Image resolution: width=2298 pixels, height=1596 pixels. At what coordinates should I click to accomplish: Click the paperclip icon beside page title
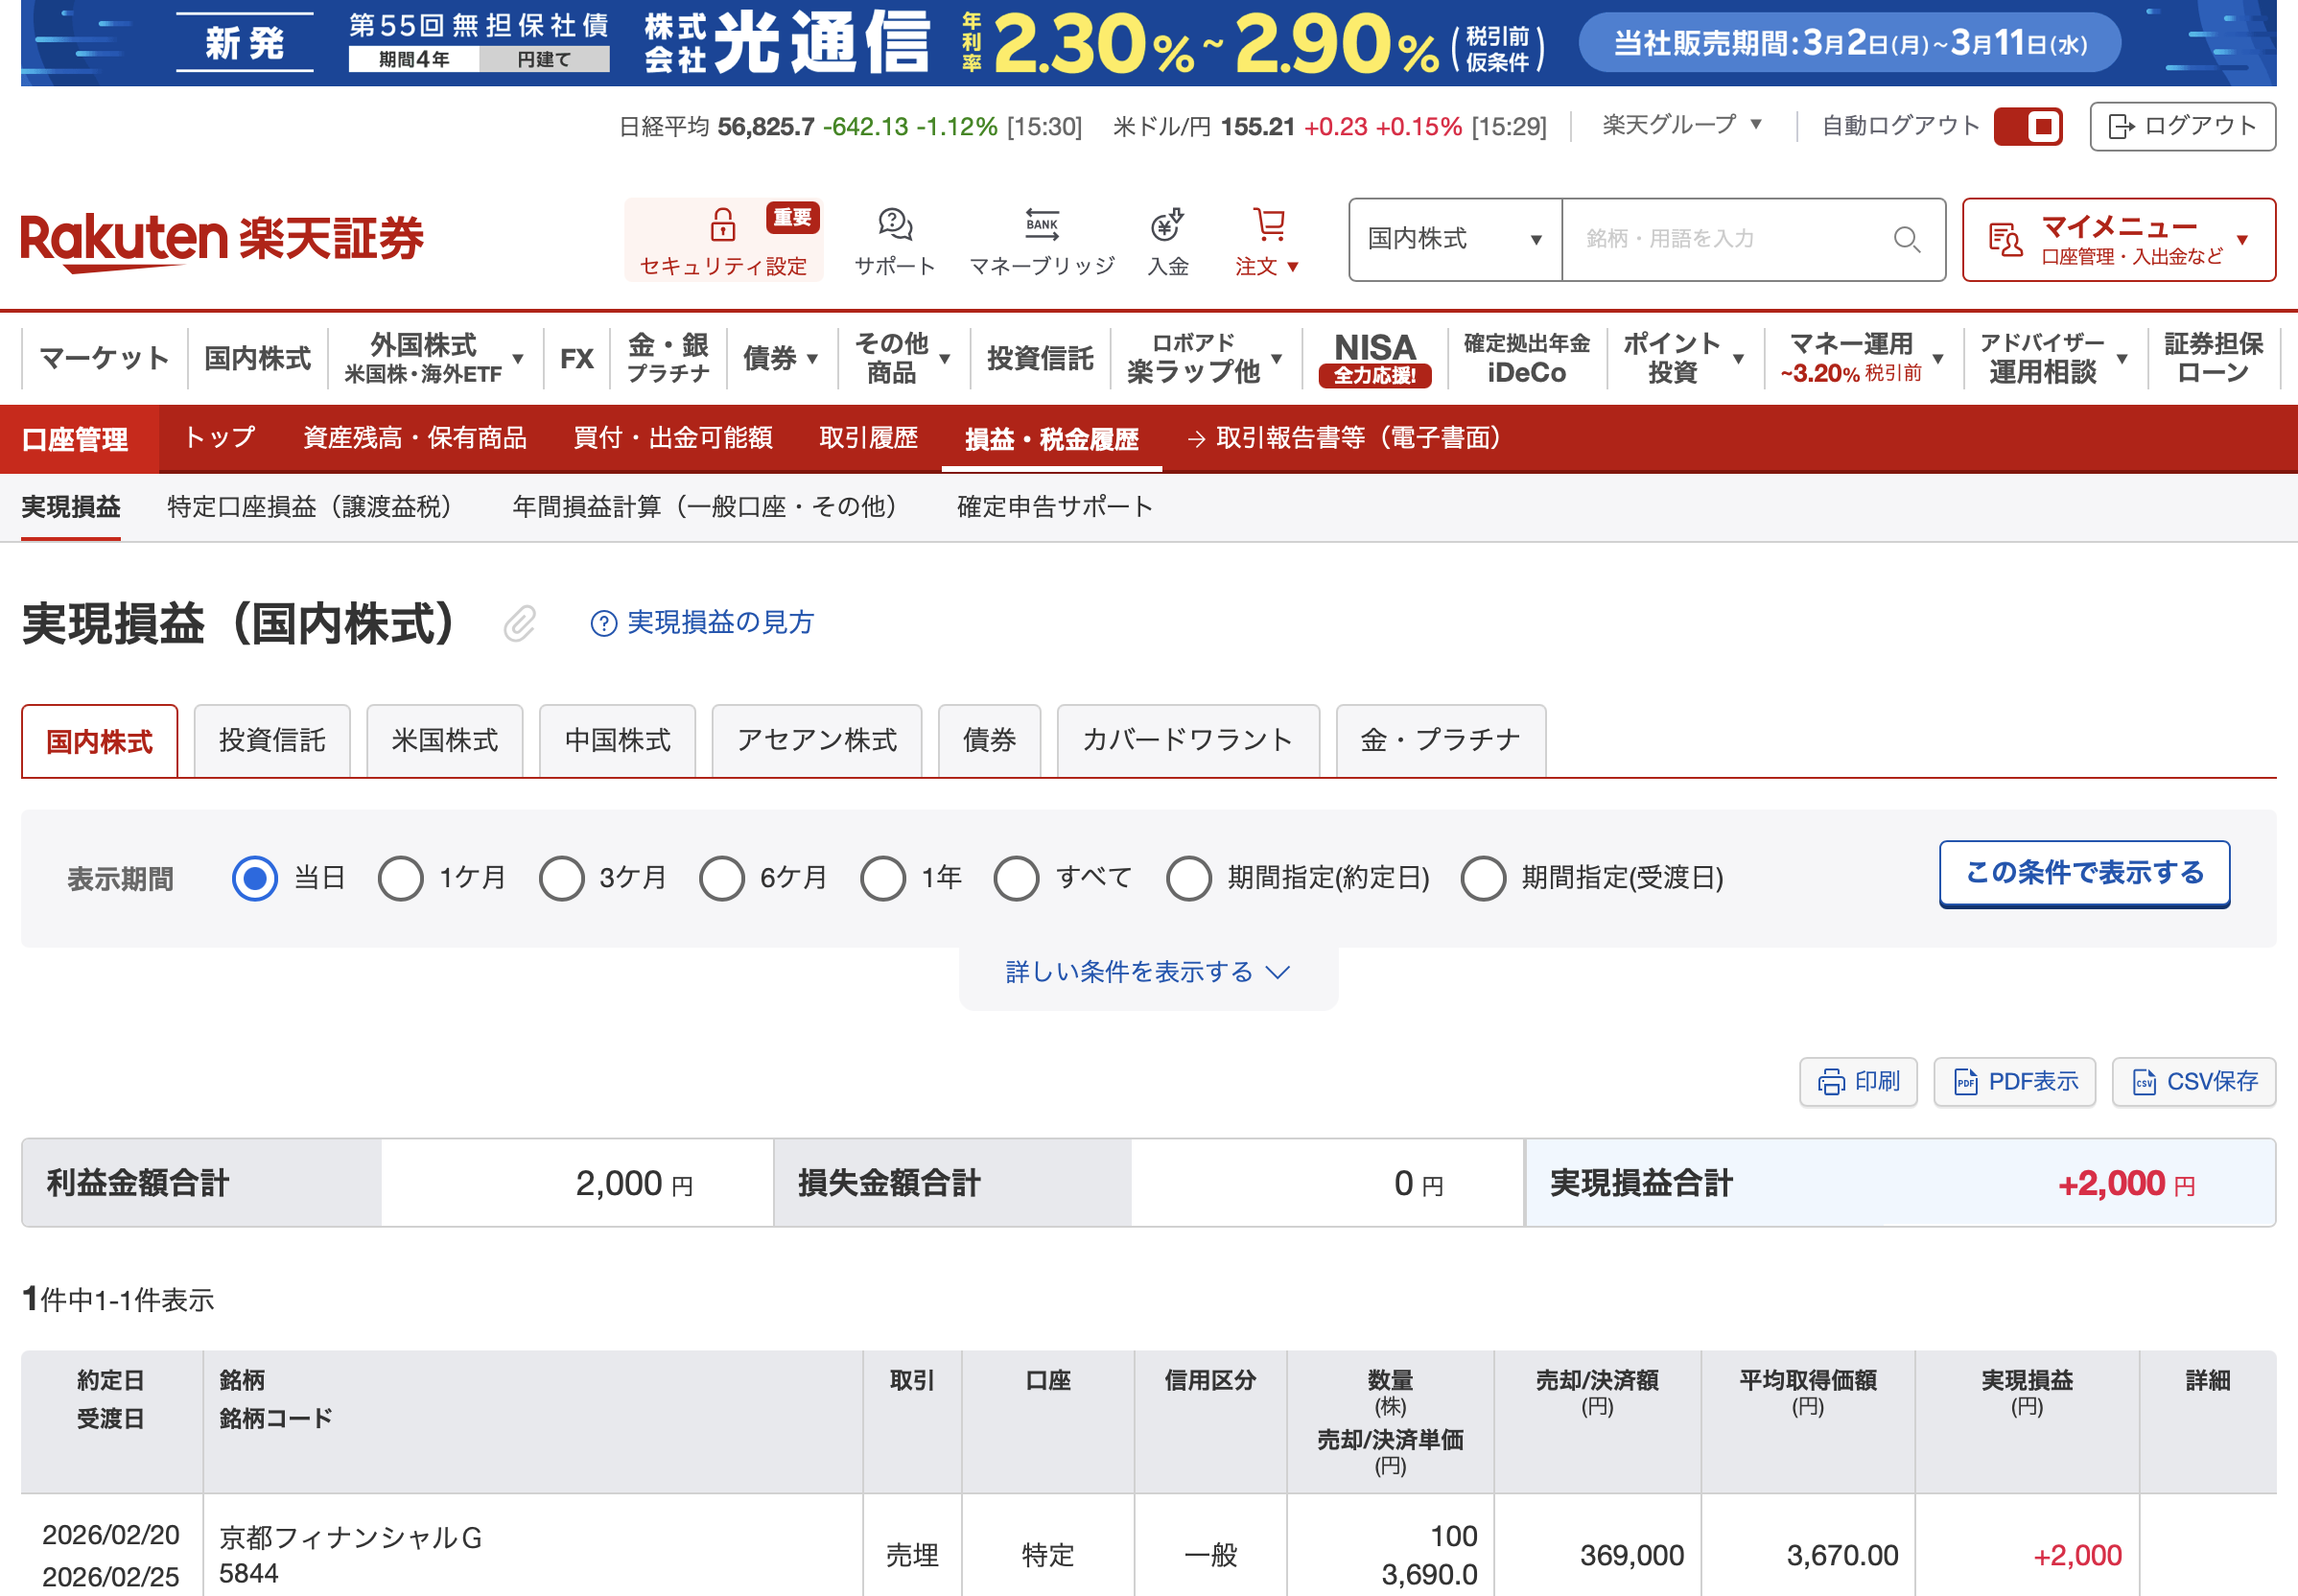[x=519, y=624]
